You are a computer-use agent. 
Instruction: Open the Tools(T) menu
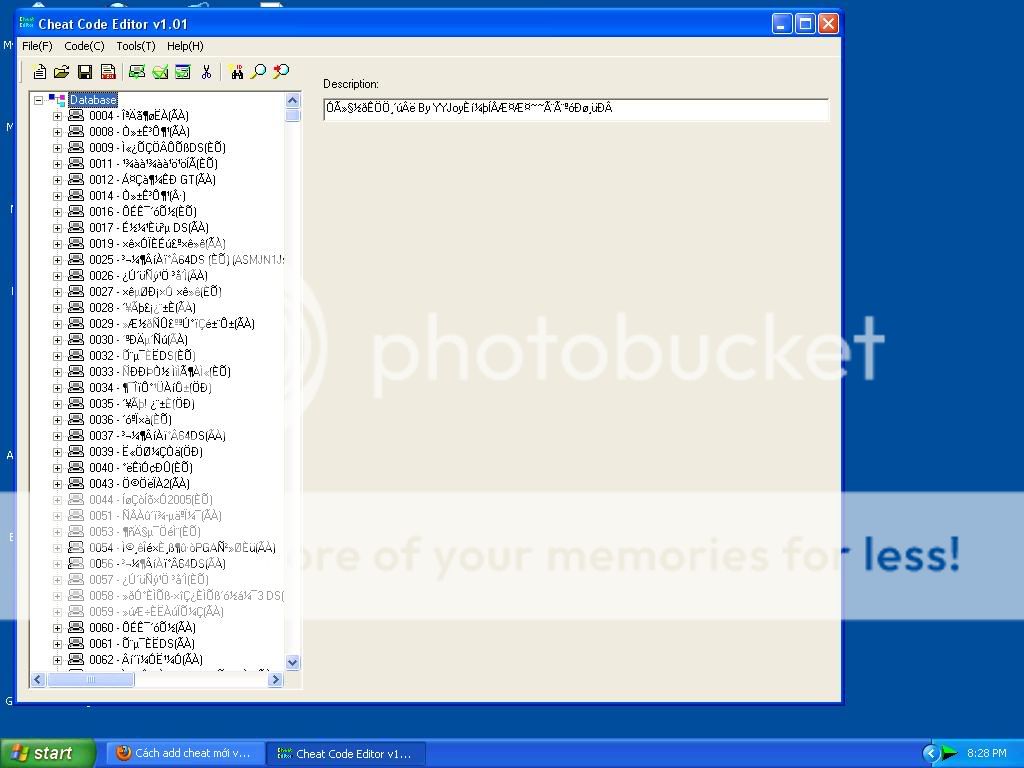click(136, 46)
